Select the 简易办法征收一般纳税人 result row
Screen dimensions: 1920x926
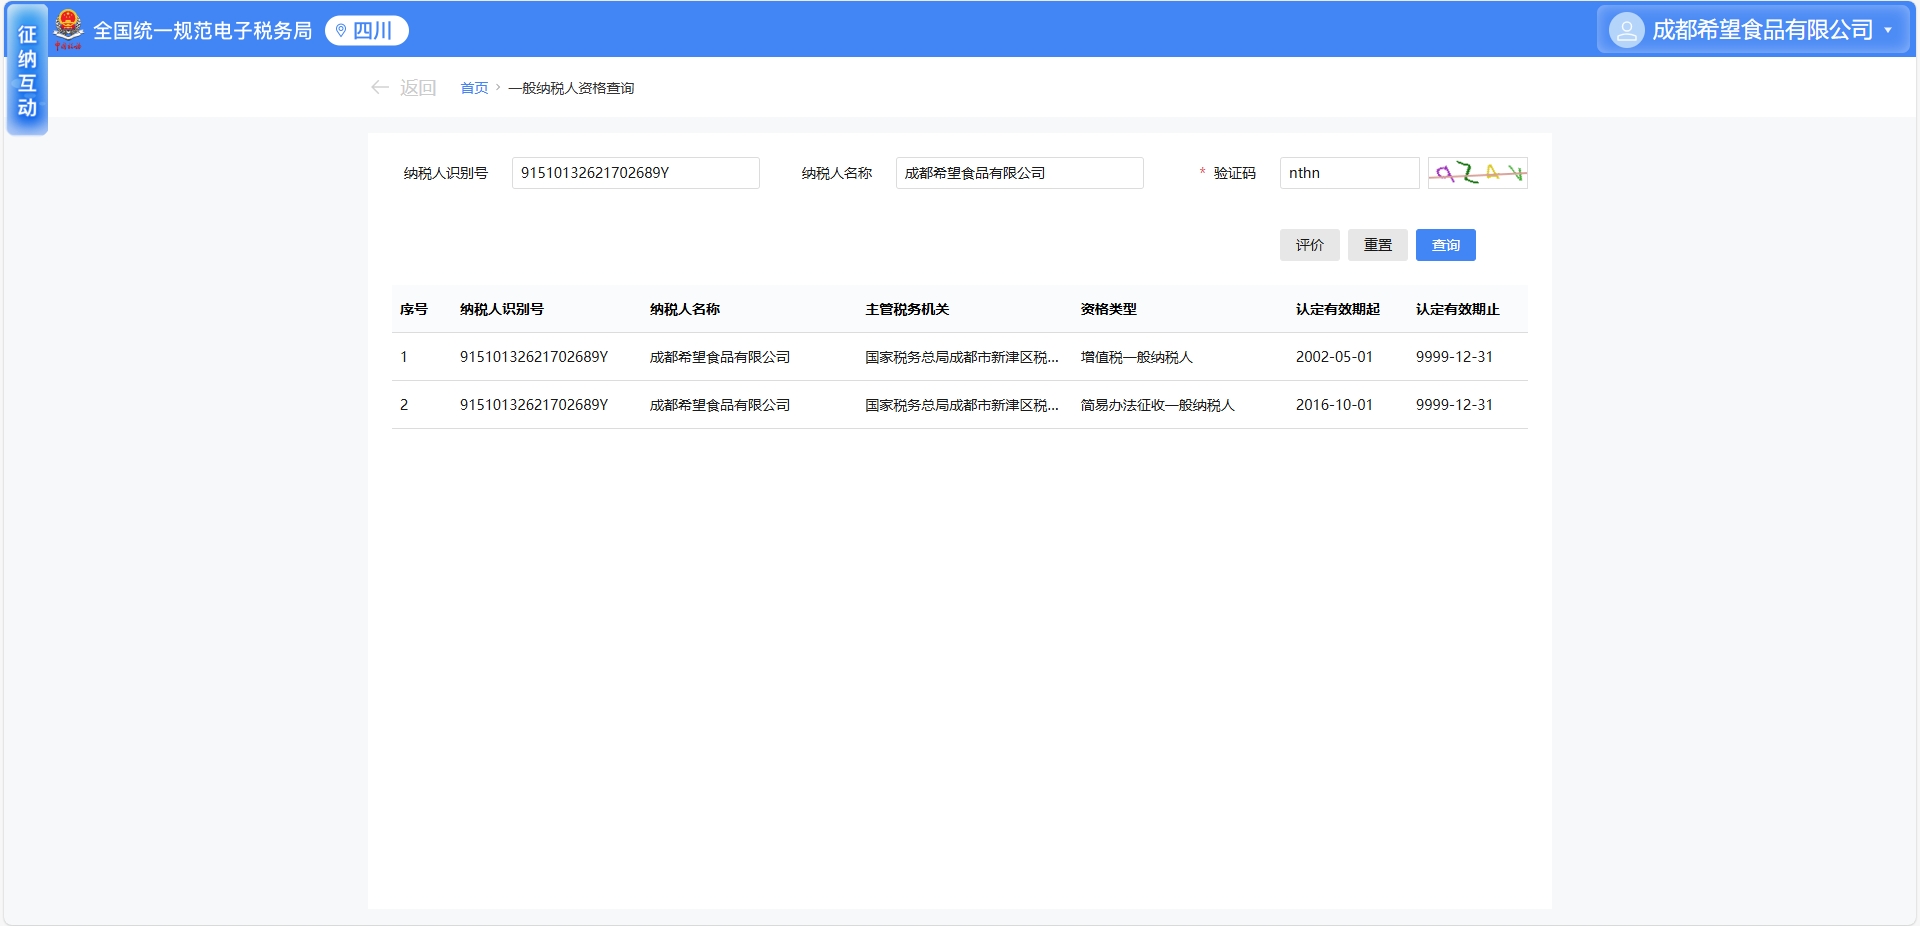pyautogui.click(x=958, y=405)
